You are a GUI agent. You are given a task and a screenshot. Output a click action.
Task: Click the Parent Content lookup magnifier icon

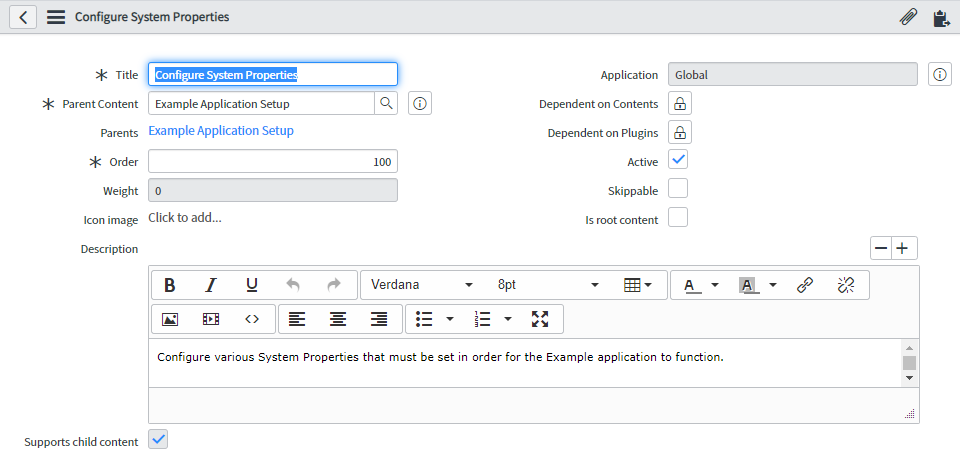385,103
